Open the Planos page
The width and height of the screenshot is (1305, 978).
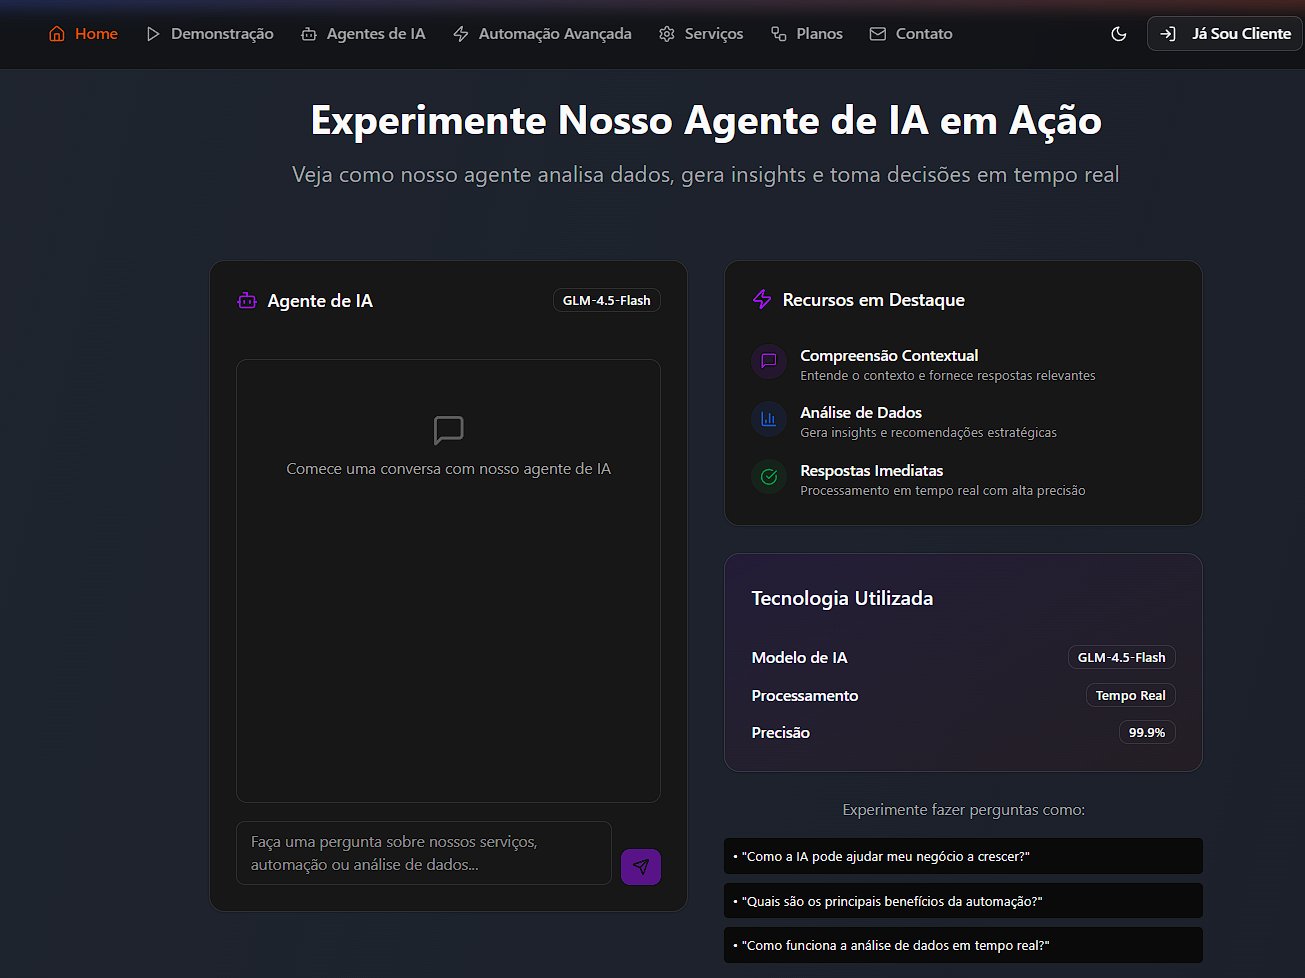807,34
